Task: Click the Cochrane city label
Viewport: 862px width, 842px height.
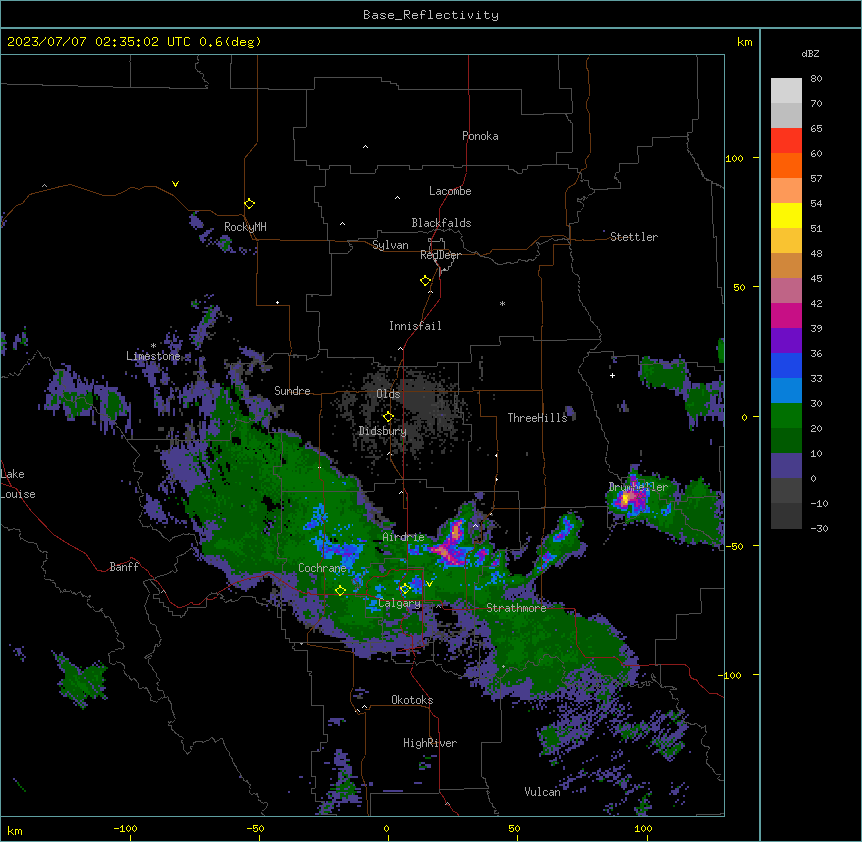Action: point(322,568)
